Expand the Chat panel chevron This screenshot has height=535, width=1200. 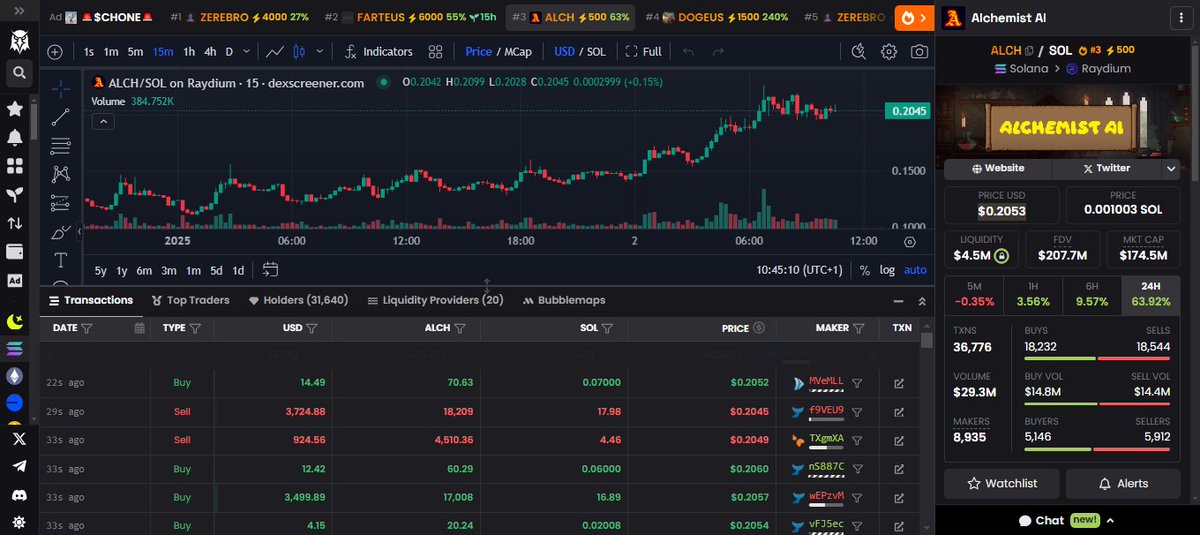tap(1110, 520)
